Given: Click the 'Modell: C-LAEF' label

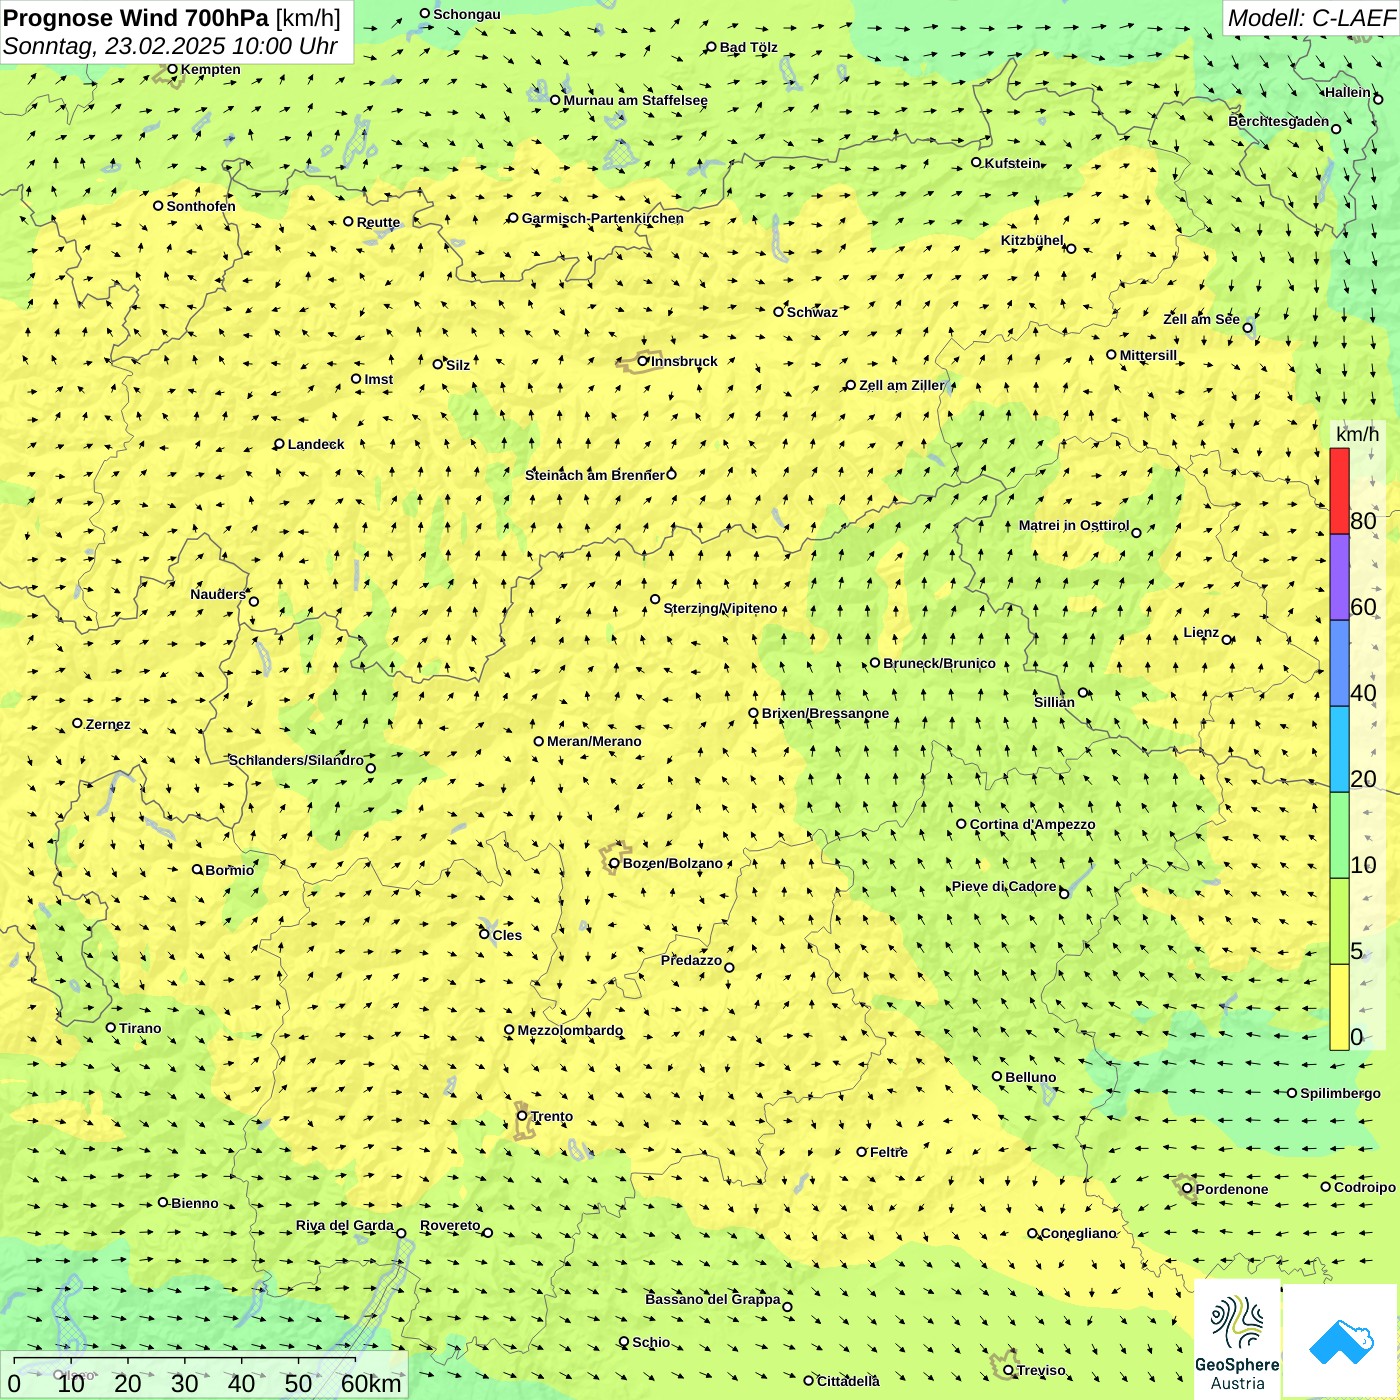Looking at the screenshot, I should pyautogui.click(x=1311, y=18).
